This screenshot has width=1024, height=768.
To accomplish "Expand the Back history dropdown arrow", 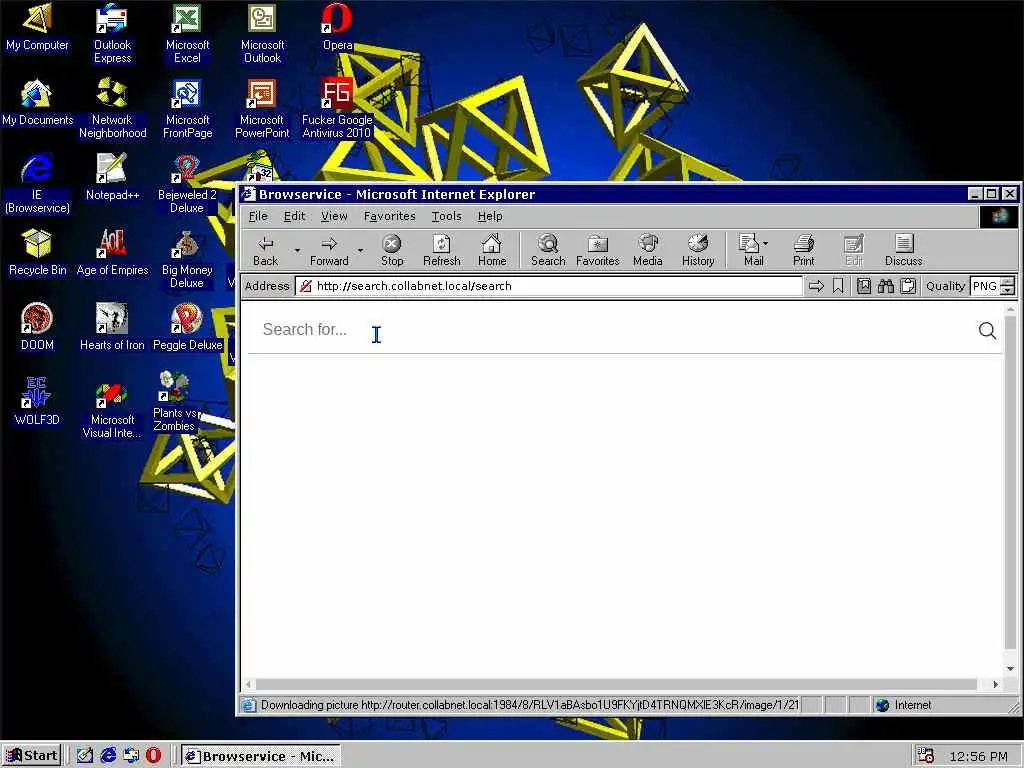I will point(297,250).
